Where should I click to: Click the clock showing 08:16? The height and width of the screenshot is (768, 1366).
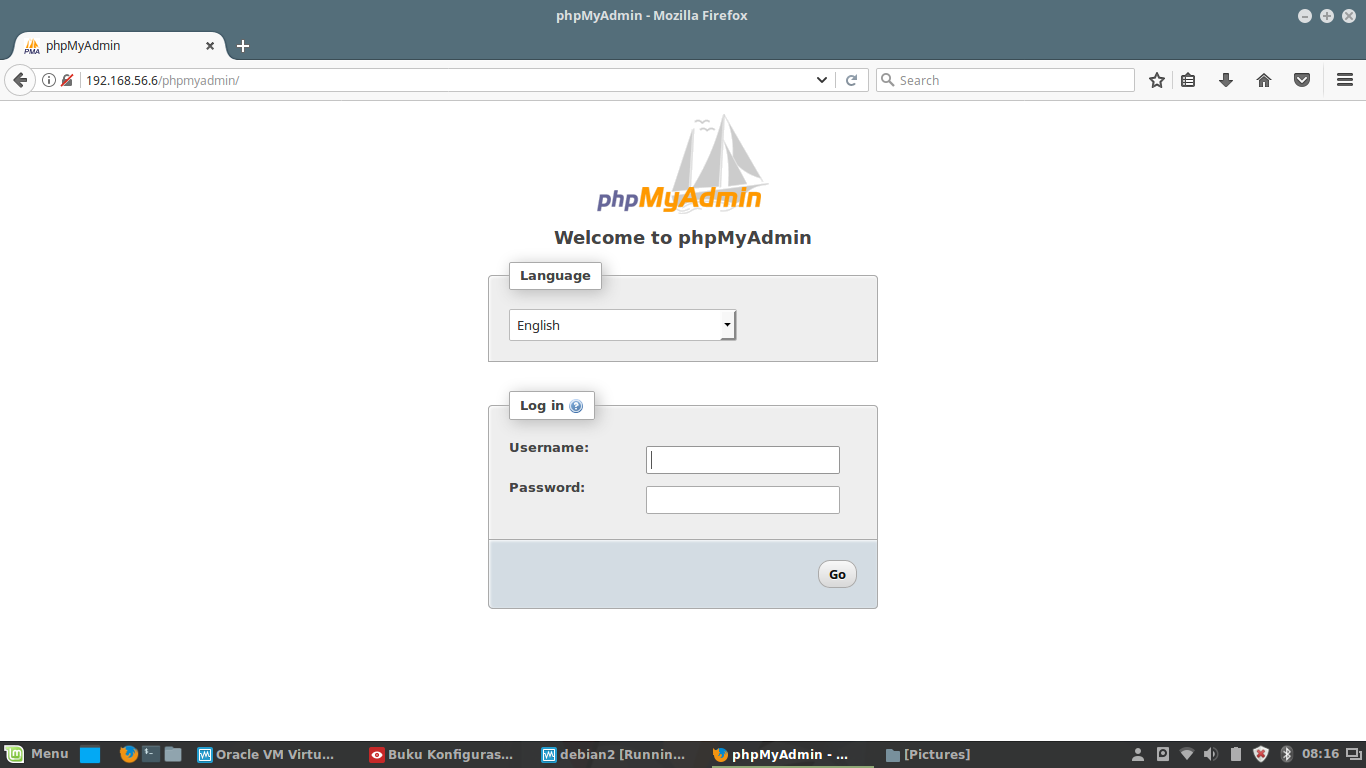tap(1320, 754)
